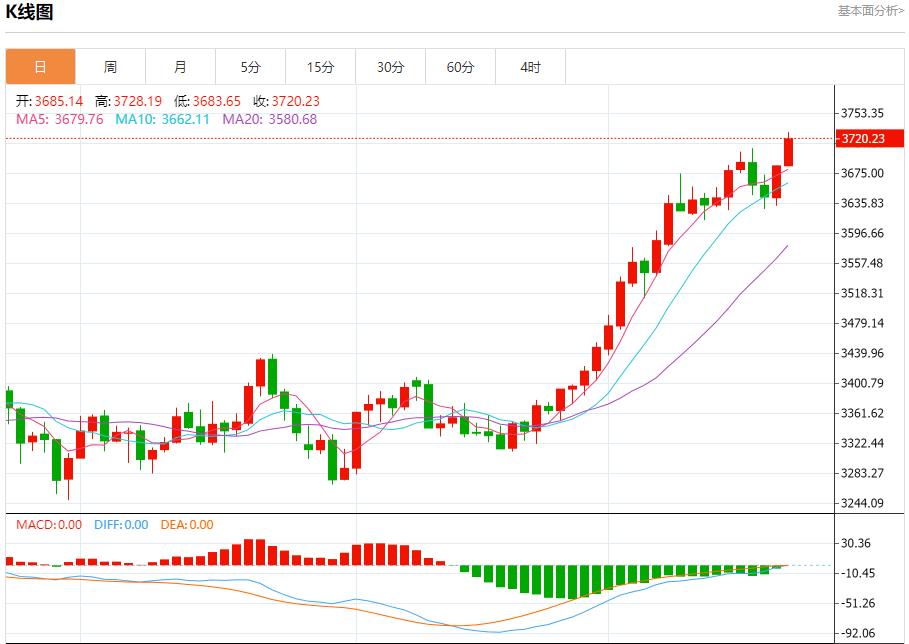Image resolution: width=909 pixels, height=644 pixels.
Task: Click the 3753.35 price axis label
Action: pos(862,113)
